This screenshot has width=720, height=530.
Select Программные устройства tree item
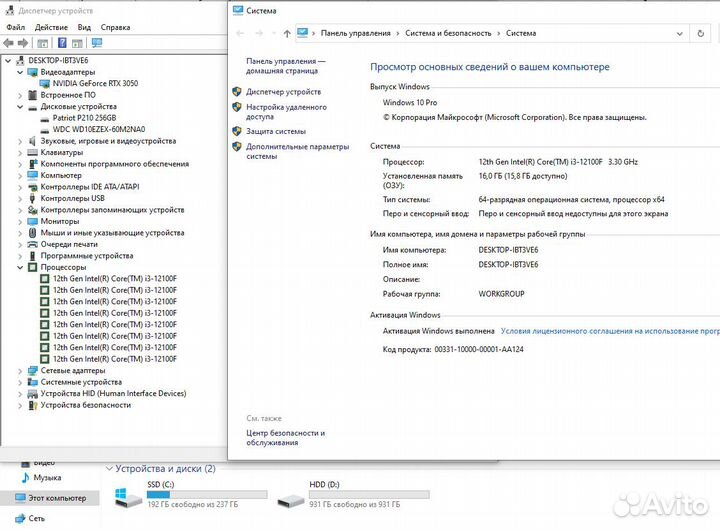(x=87, y=256)
